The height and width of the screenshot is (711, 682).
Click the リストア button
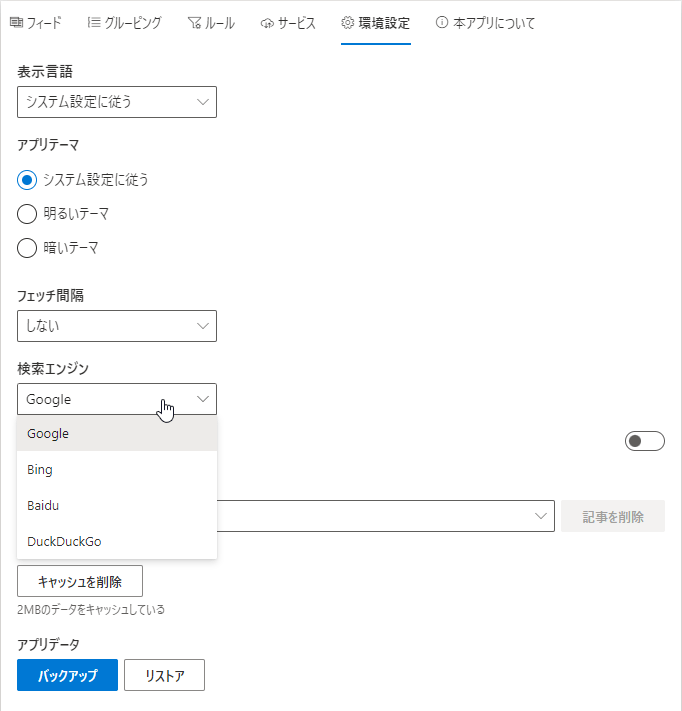point(164,675)
